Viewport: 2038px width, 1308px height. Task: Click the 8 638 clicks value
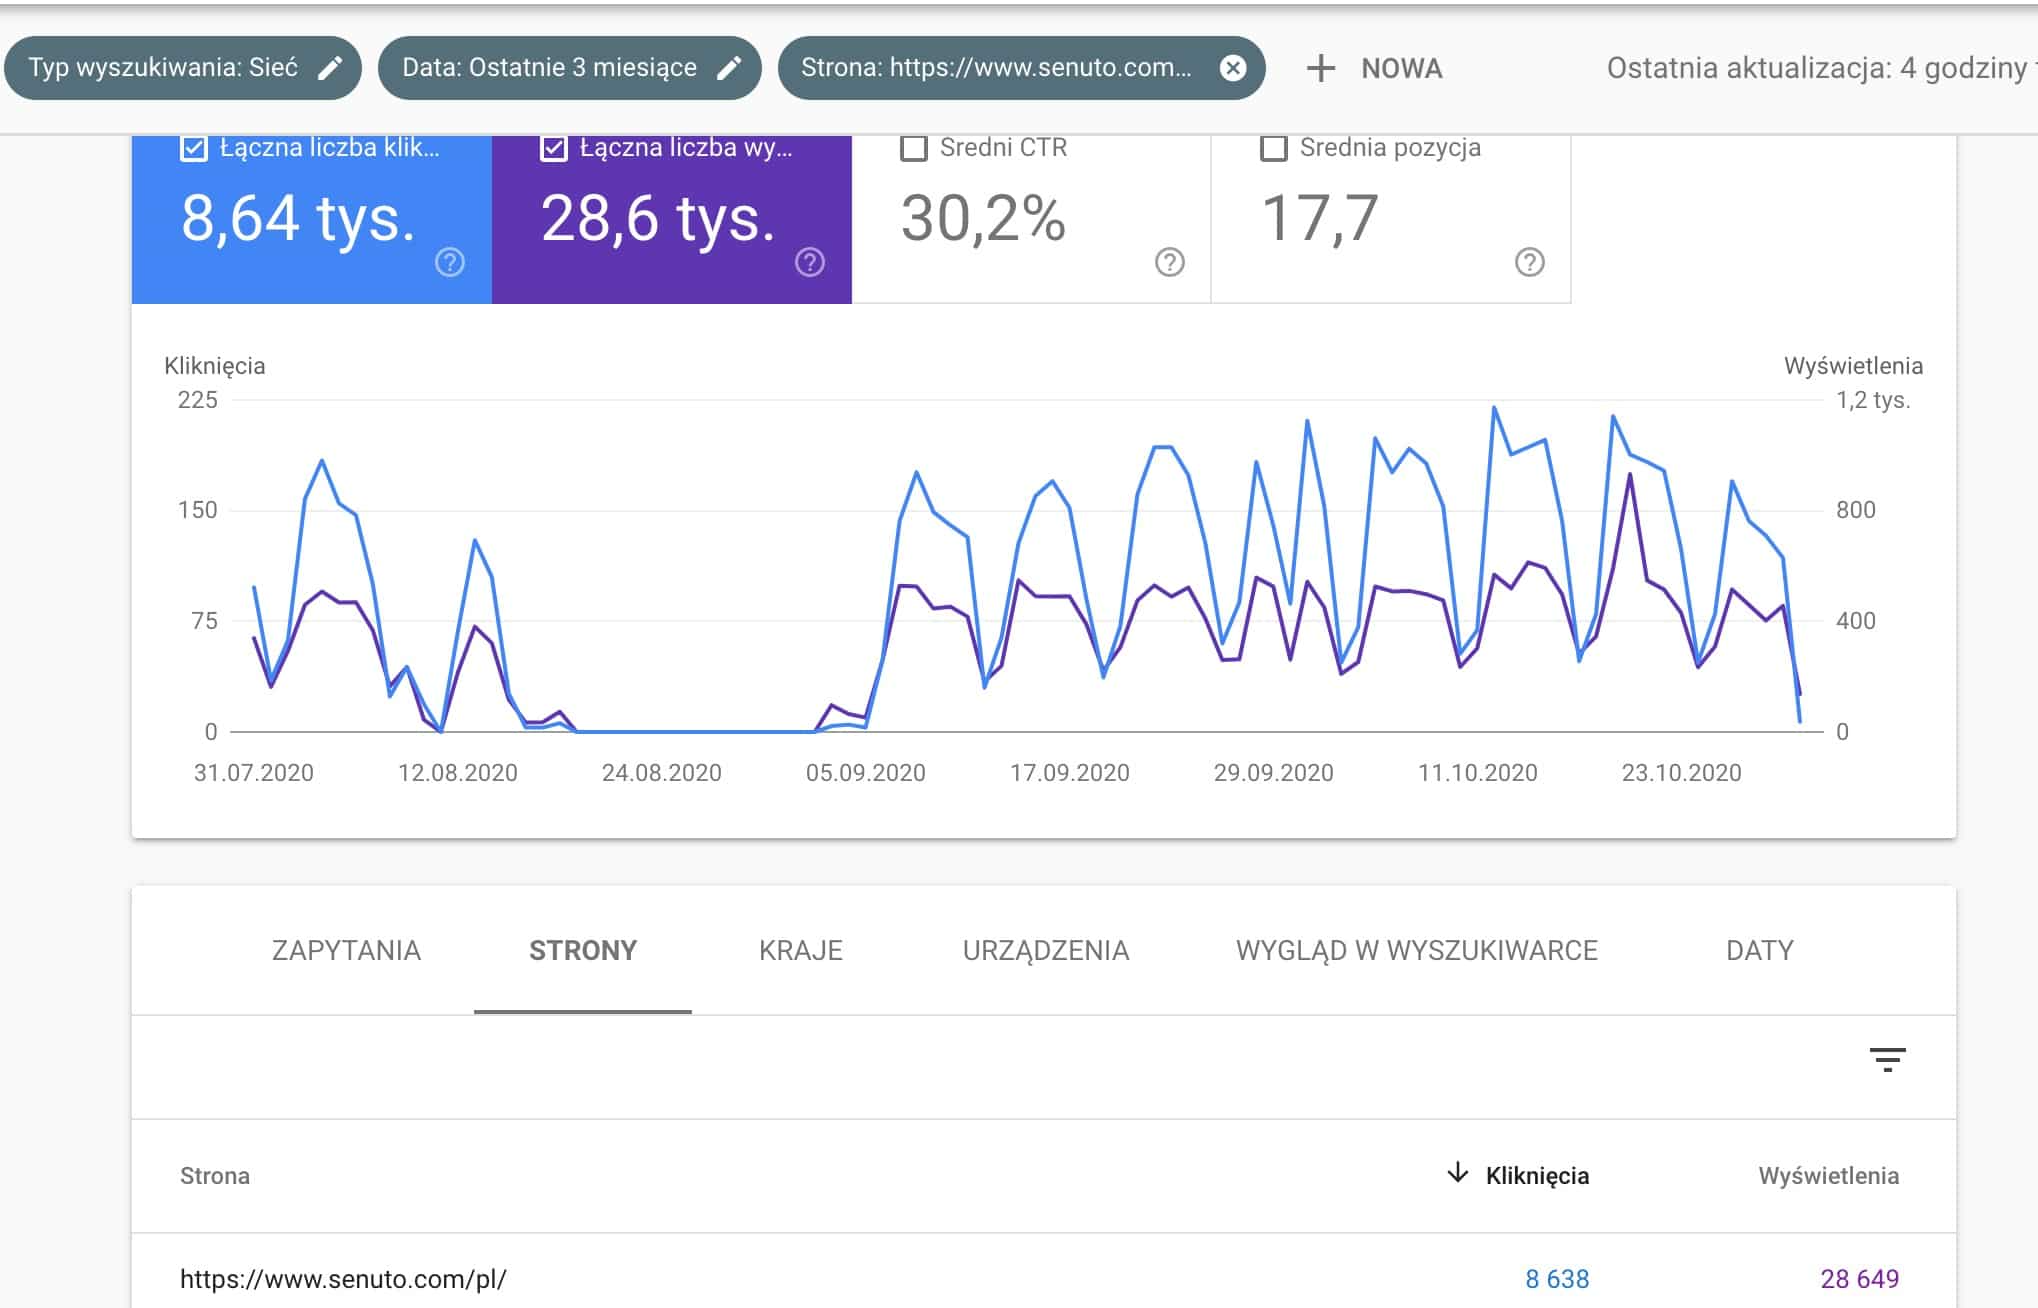1557,1279
